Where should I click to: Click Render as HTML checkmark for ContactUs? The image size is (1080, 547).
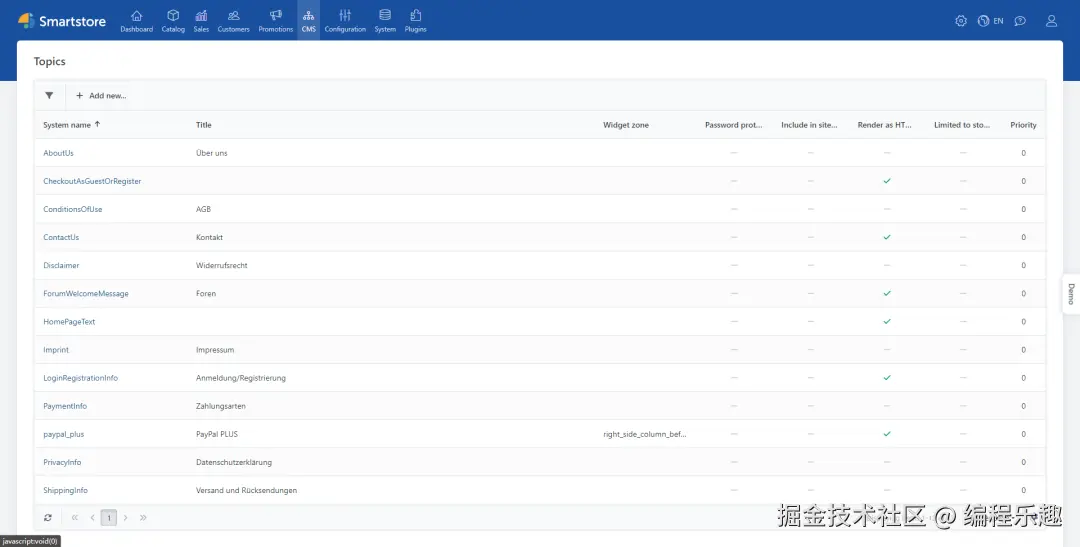pyautogui.click(x=887, y=237)
